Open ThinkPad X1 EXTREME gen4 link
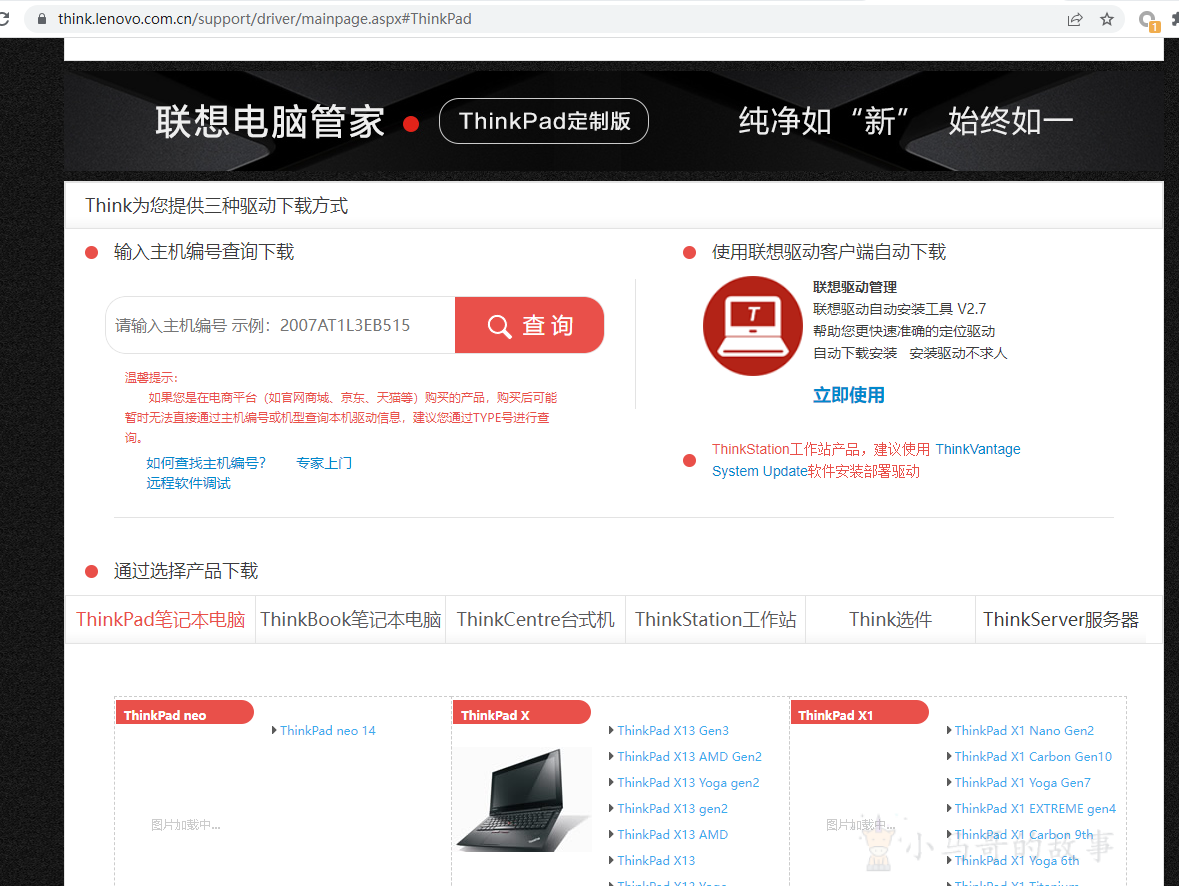Viewport: 1179px width, 886px height. [1035, 809]
